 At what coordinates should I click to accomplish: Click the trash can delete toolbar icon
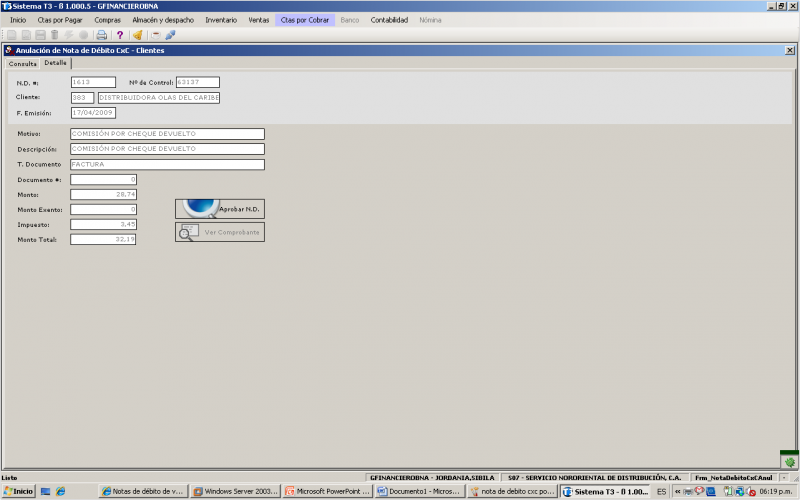55,35
